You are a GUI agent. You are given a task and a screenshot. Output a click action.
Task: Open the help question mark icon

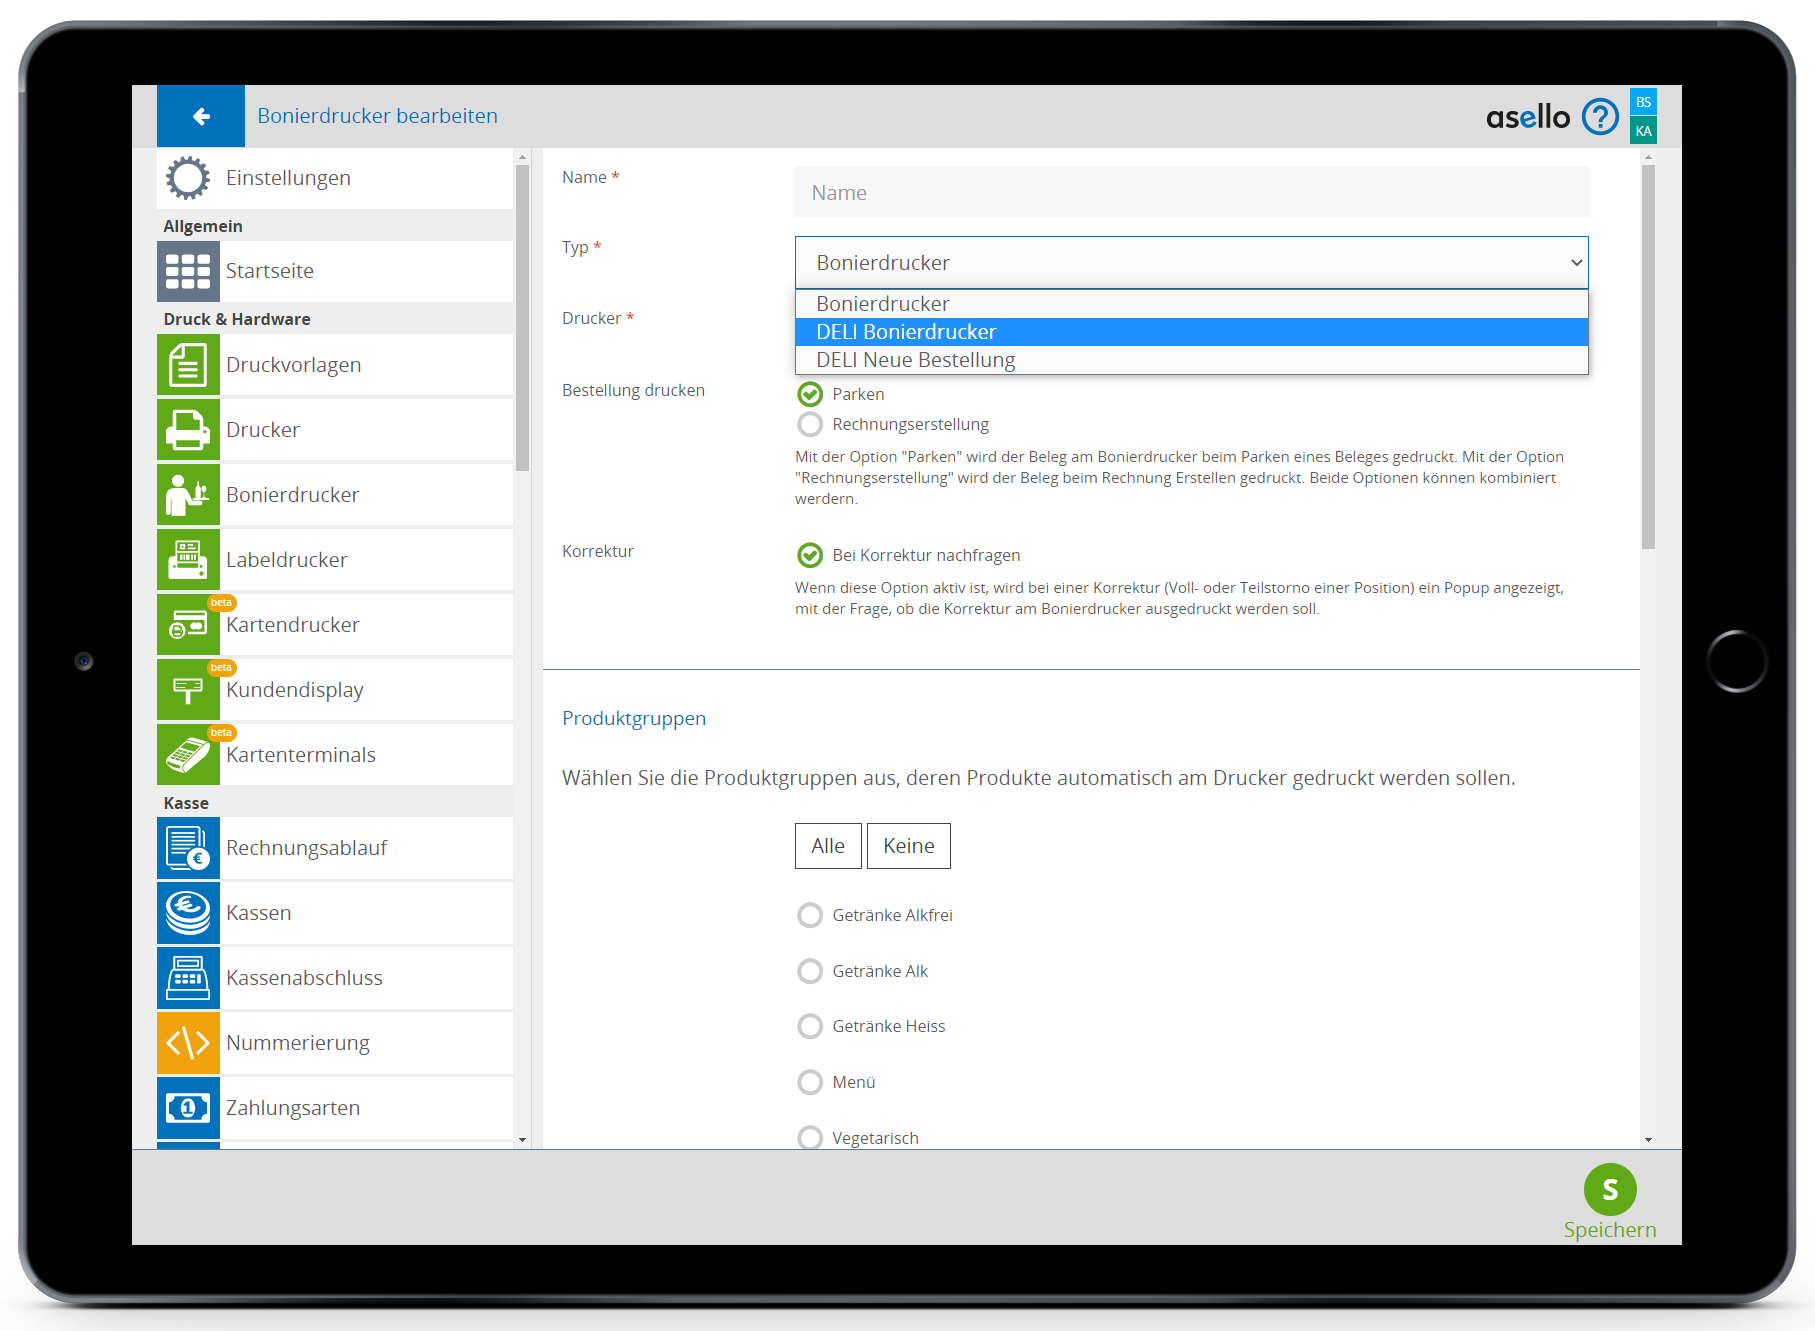click(1599, 117)
